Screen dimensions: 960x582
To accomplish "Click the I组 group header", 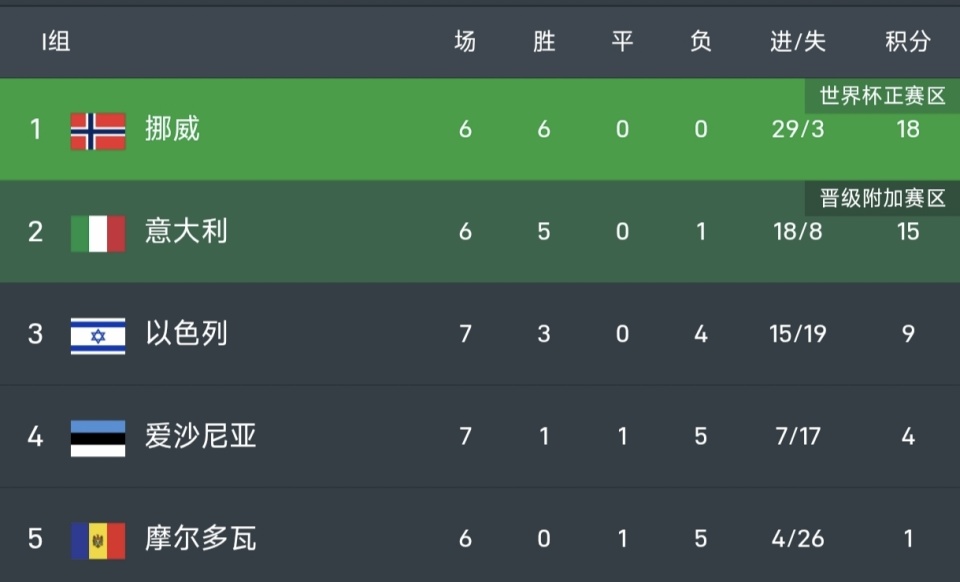I will pyautogui.click(x=56, y=42).
